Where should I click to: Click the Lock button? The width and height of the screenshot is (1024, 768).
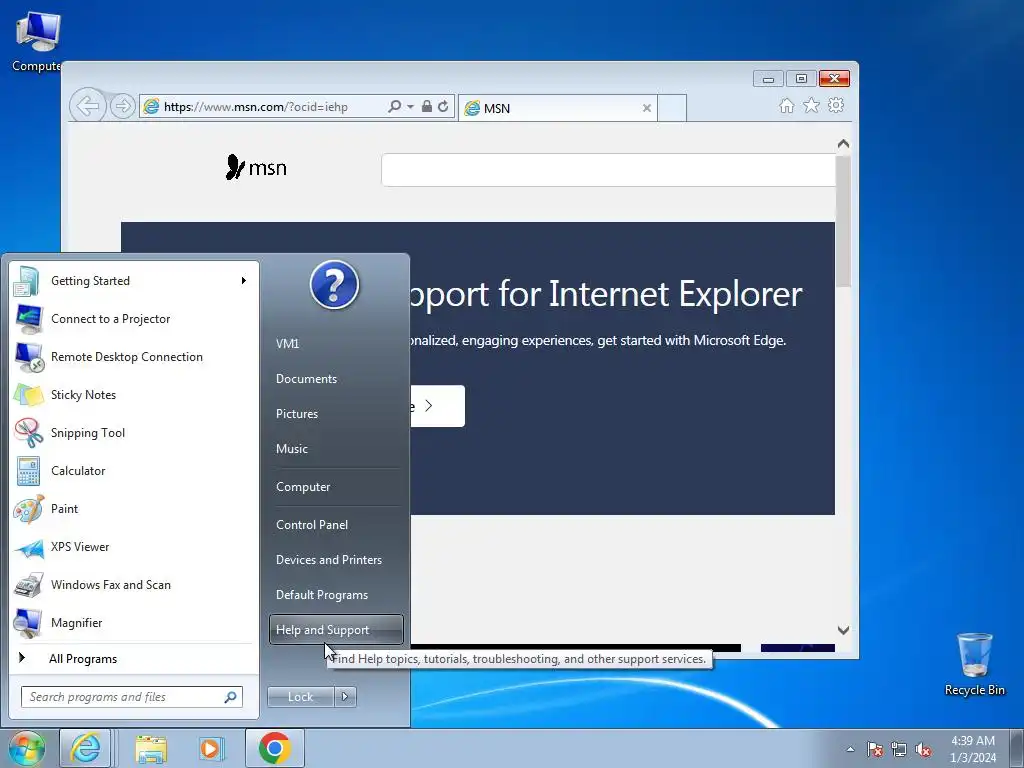click(x=300, y=697)
